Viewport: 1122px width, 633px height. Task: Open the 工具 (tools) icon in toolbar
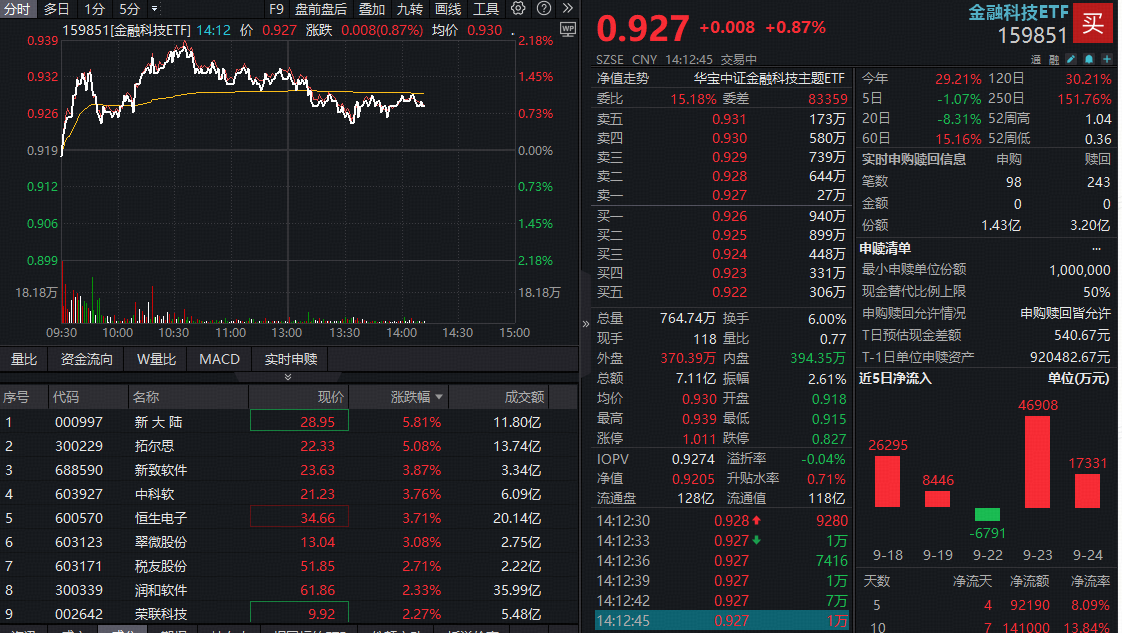(x=486, y=9)
